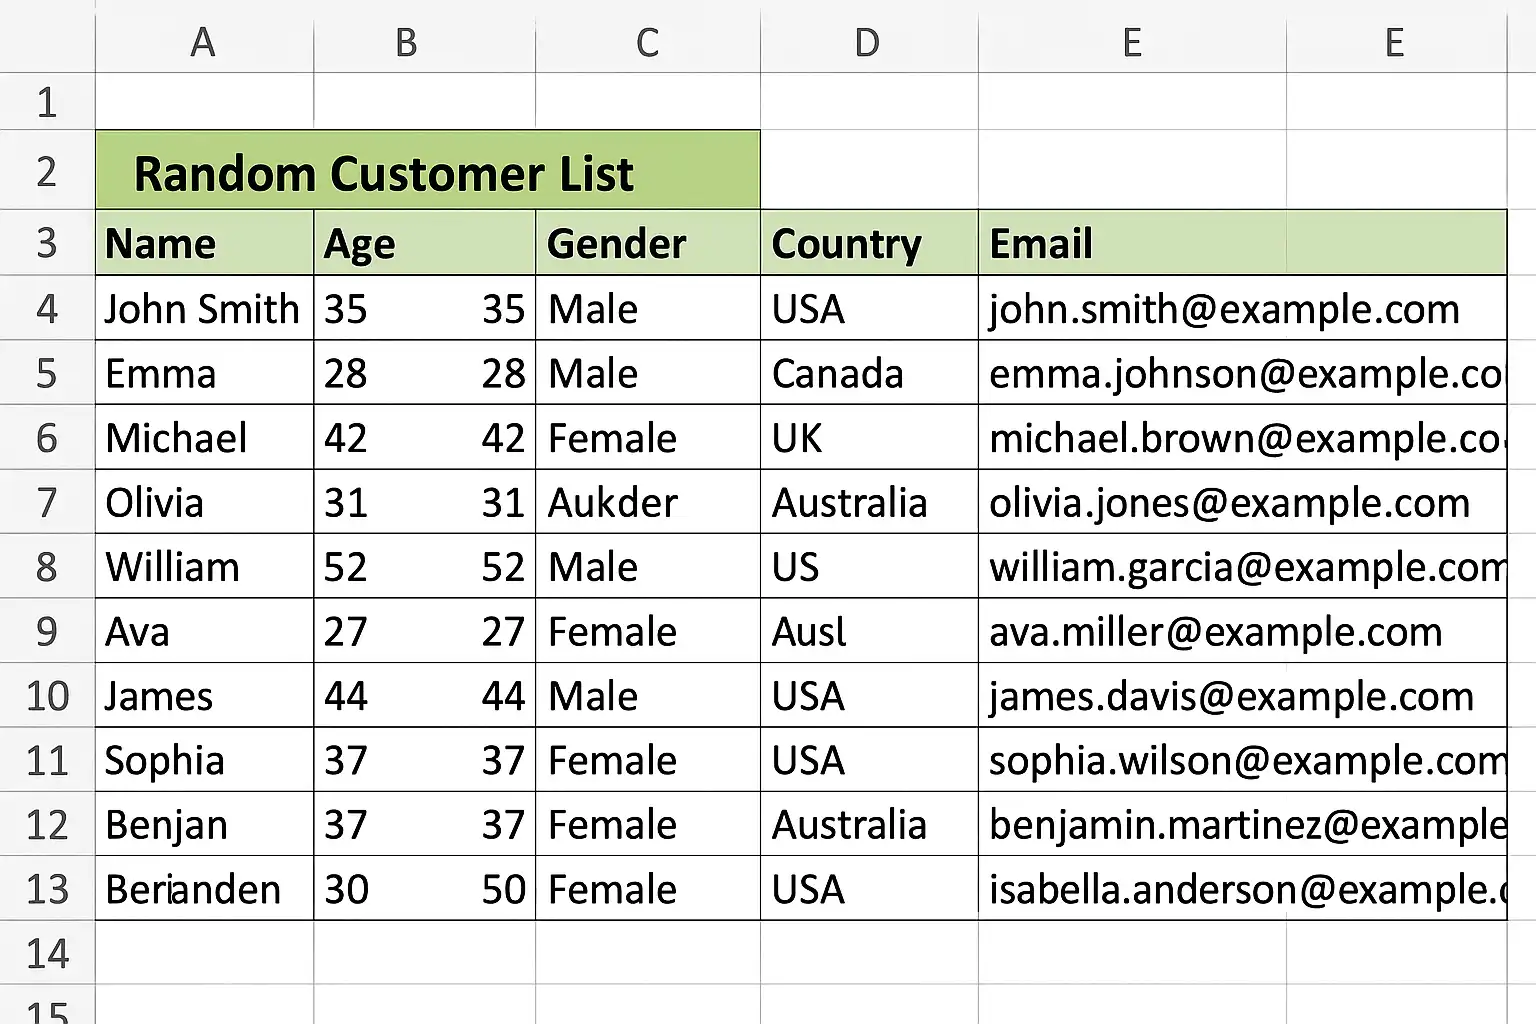Select the Berianden name cell
This screenshot has height=1024, width=1536.
(x=204, y=889)
